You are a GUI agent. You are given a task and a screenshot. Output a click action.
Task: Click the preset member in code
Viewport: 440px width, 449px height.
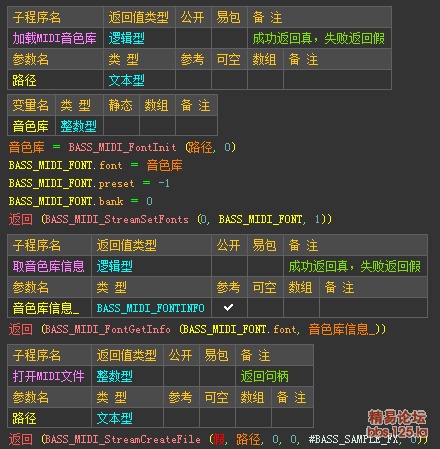(116, 184)
